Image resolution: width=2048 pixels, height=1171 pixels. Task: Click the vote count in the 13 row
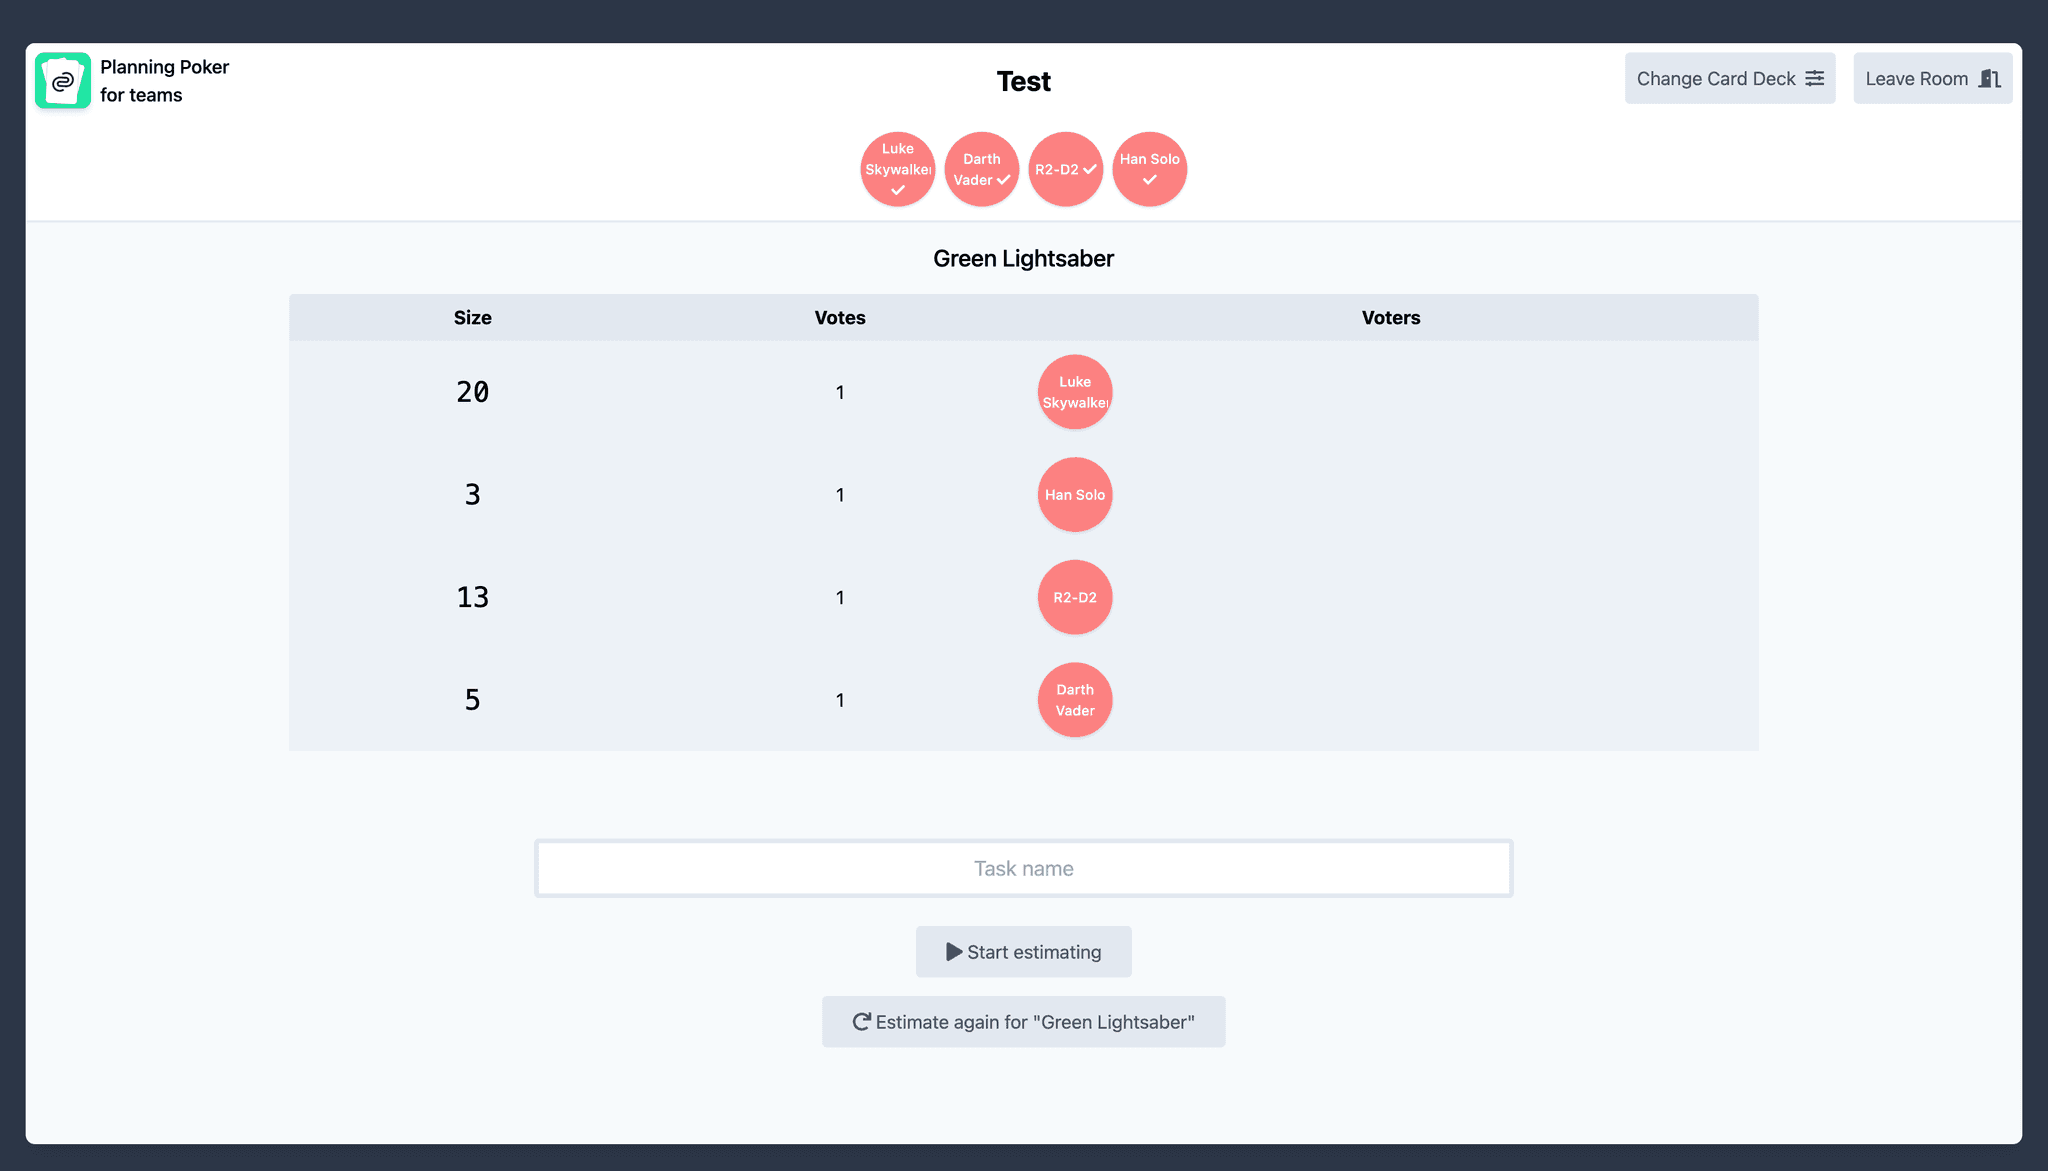840,598
